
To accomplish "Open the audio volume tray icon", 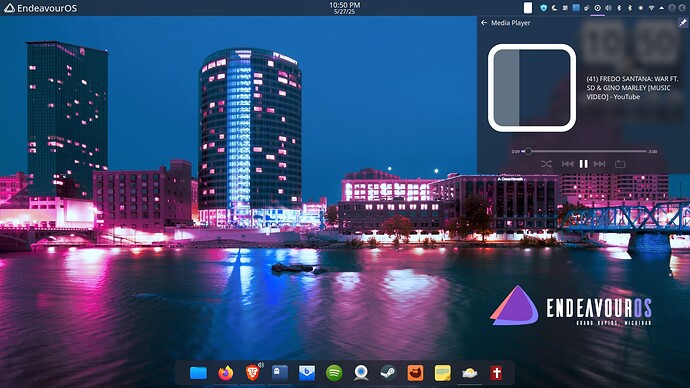I will (x=608, y=8).
